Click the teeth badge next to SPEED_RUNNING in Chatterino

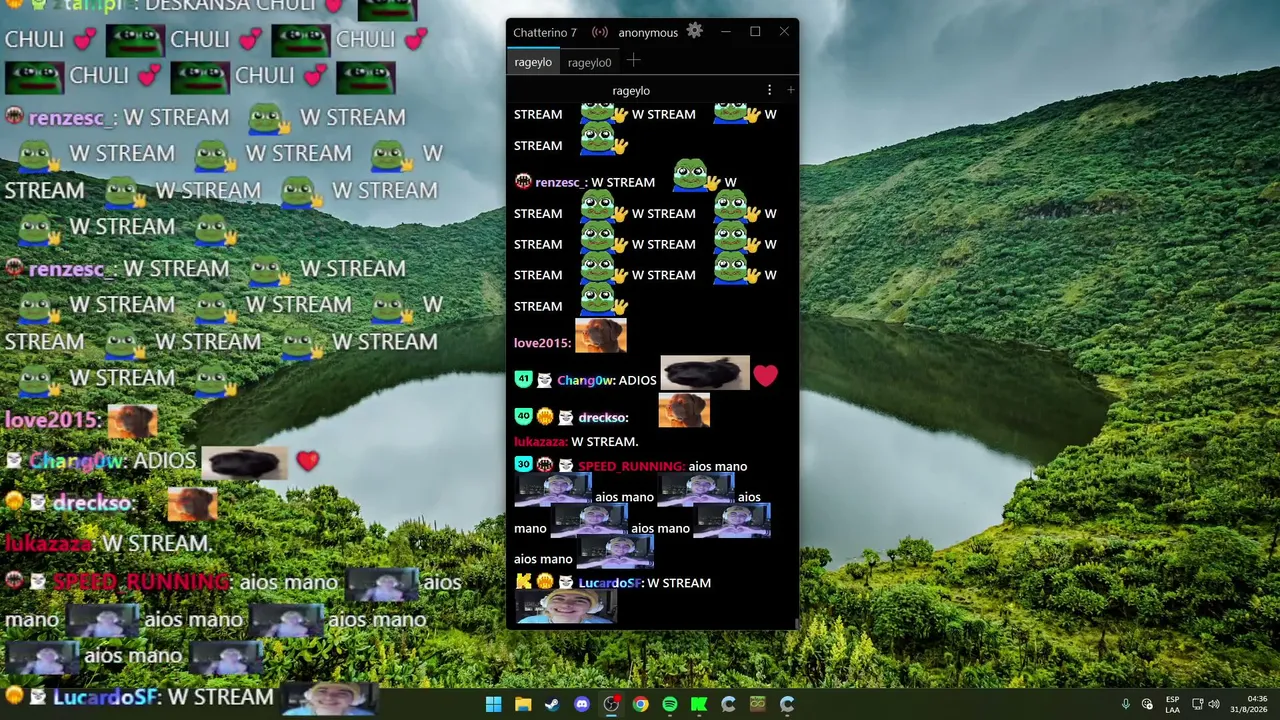pos(544,465)
